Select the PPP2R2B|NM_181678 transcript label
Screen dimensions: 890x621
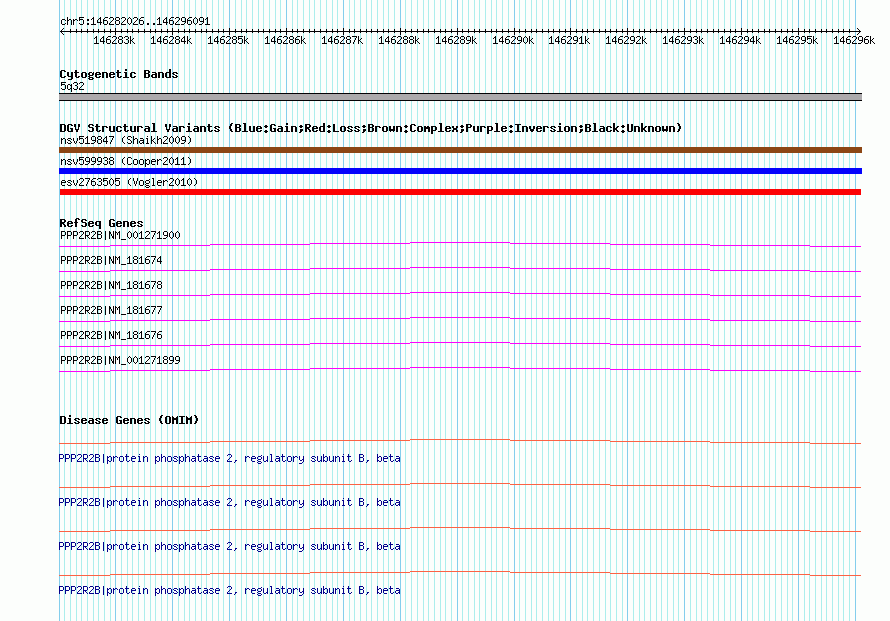(x=111, y=285)
